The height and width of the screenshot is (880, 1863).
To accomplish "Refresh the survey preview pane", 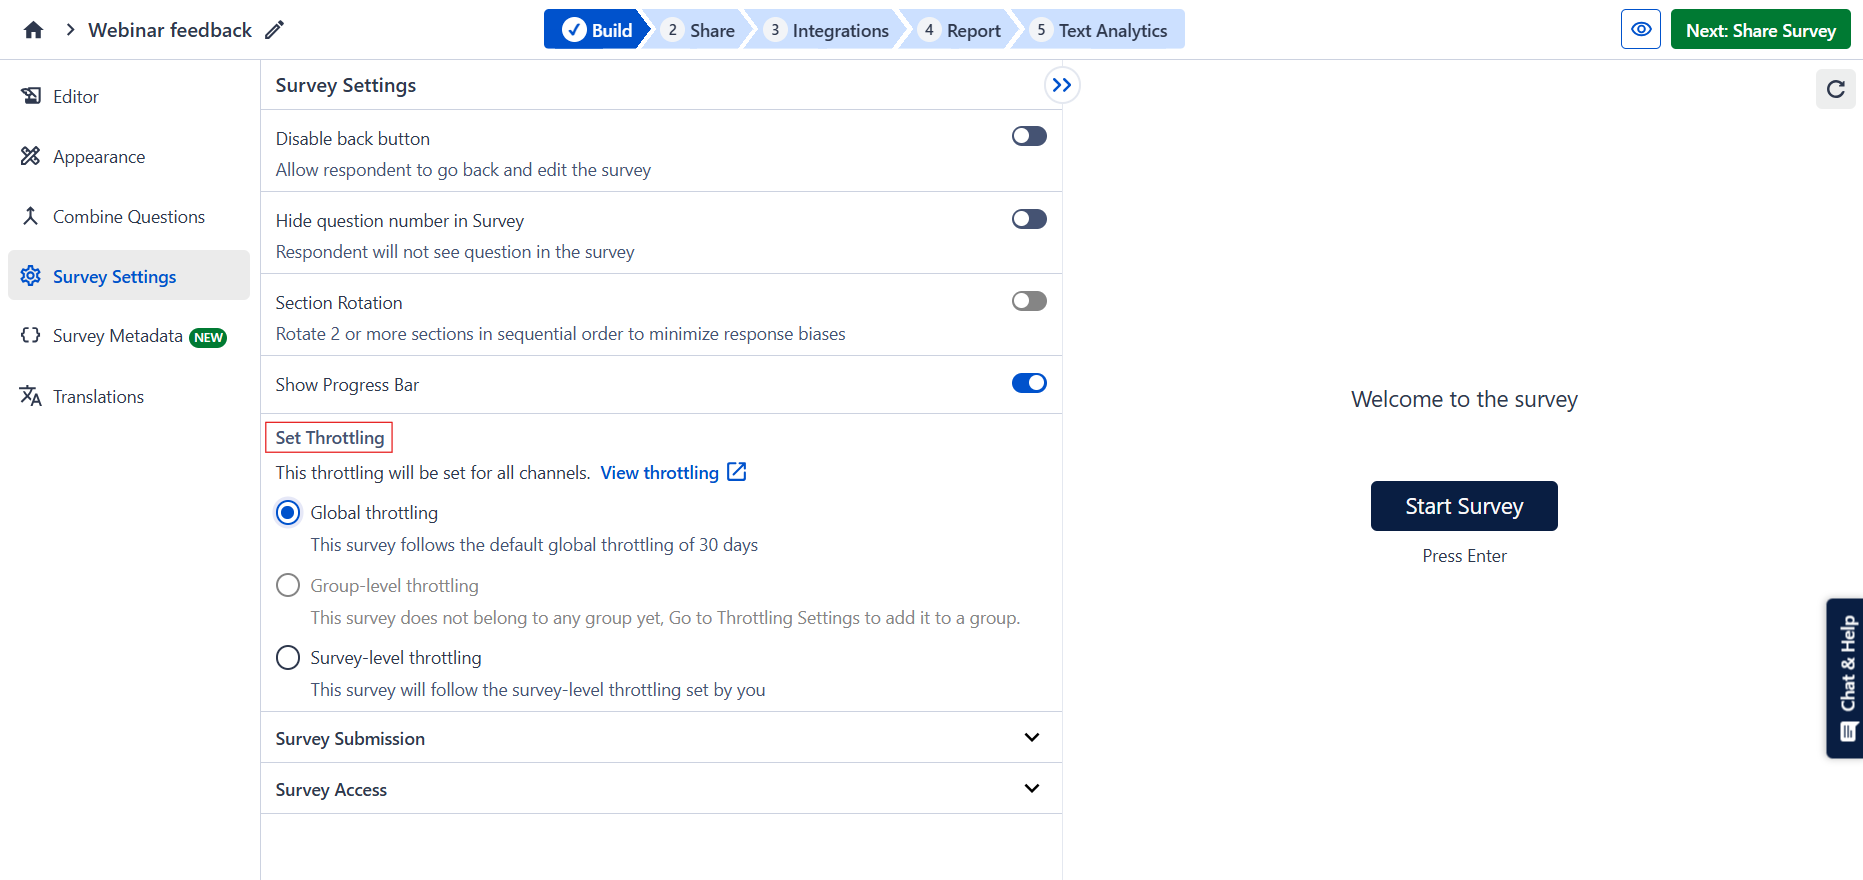I will [x=1835, y=89].
